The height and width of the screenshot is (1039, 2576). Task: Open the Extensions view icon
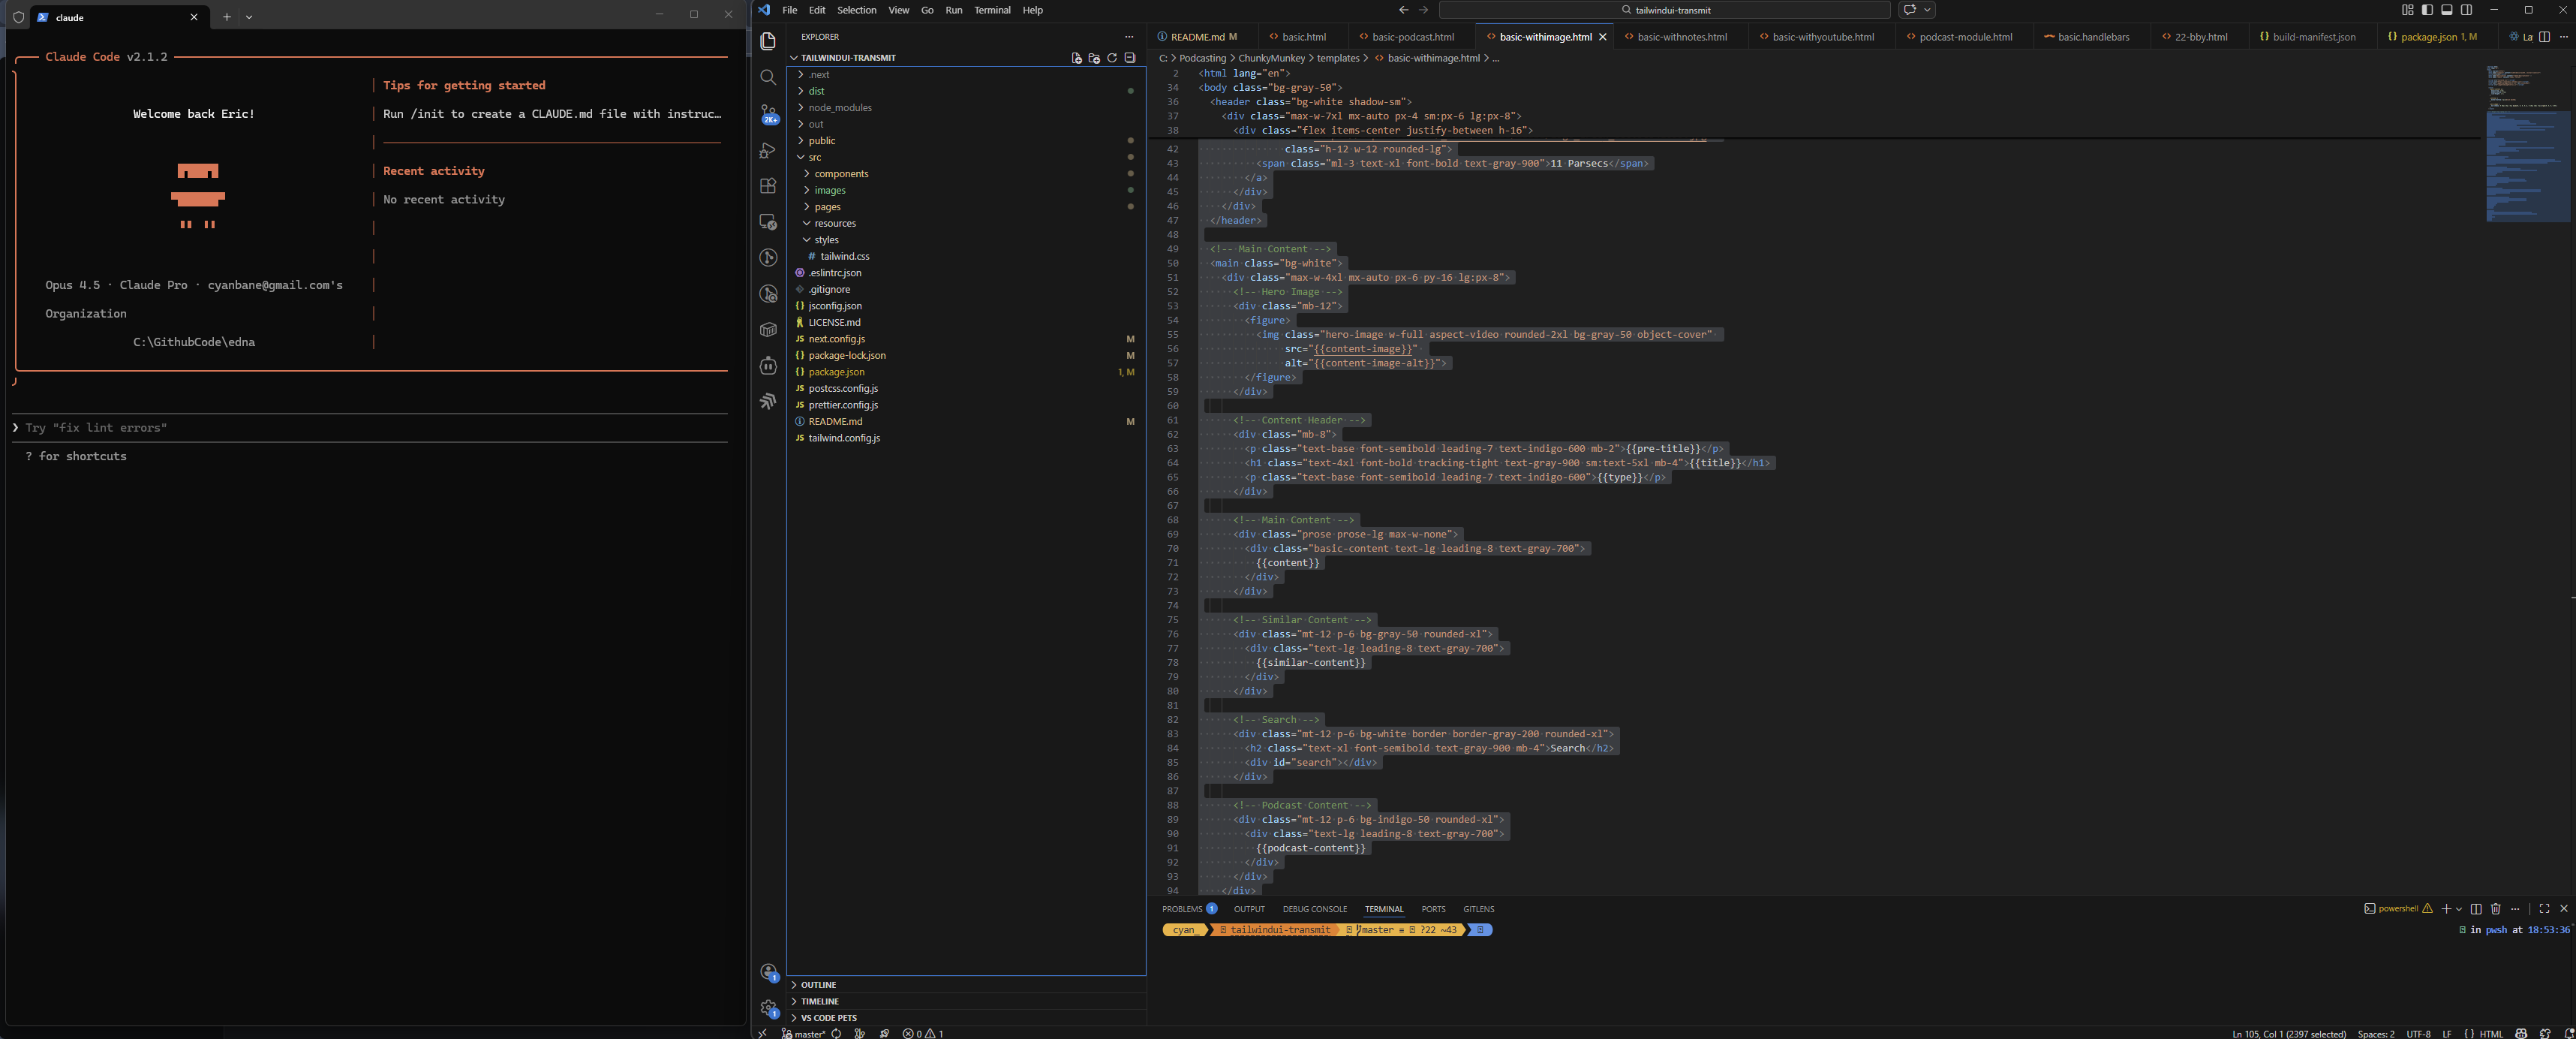click(768, 185)
